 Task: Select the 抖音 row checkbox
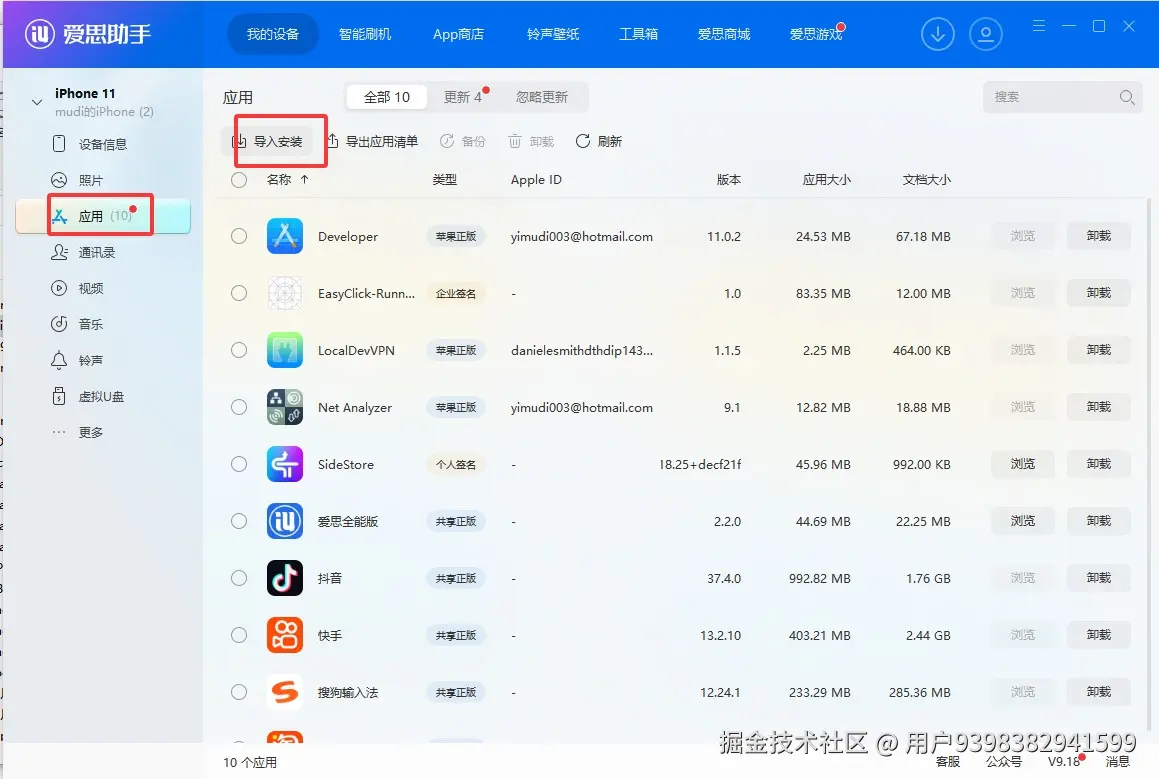coord(239,578)
